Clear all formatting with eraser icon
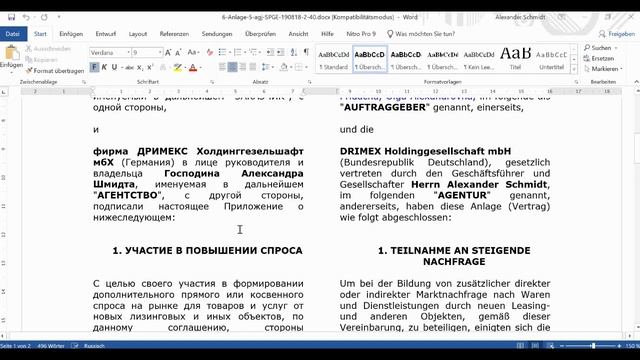The image size is (640, 360). click(x=209, y=53)
